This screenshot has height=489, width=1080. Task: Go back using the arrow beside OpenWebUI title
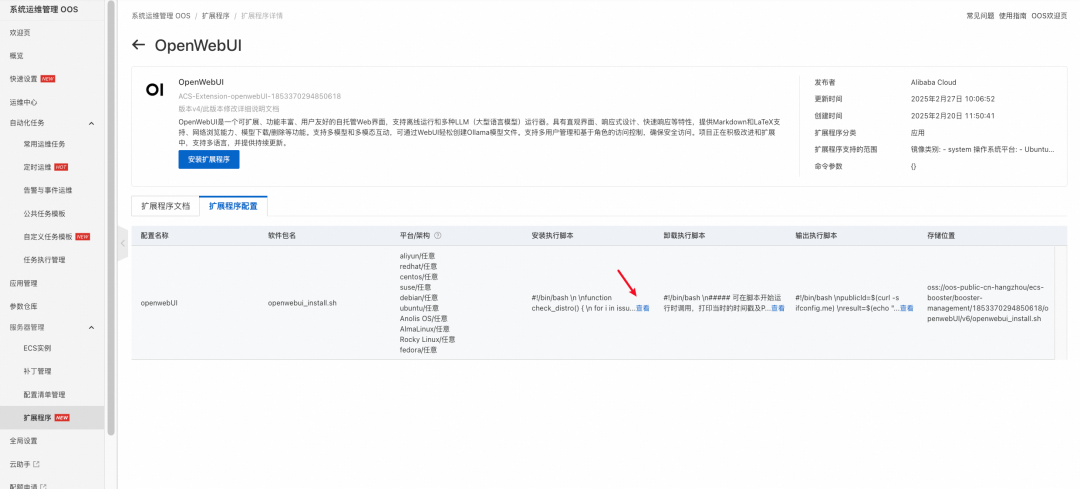click(138, 45)
